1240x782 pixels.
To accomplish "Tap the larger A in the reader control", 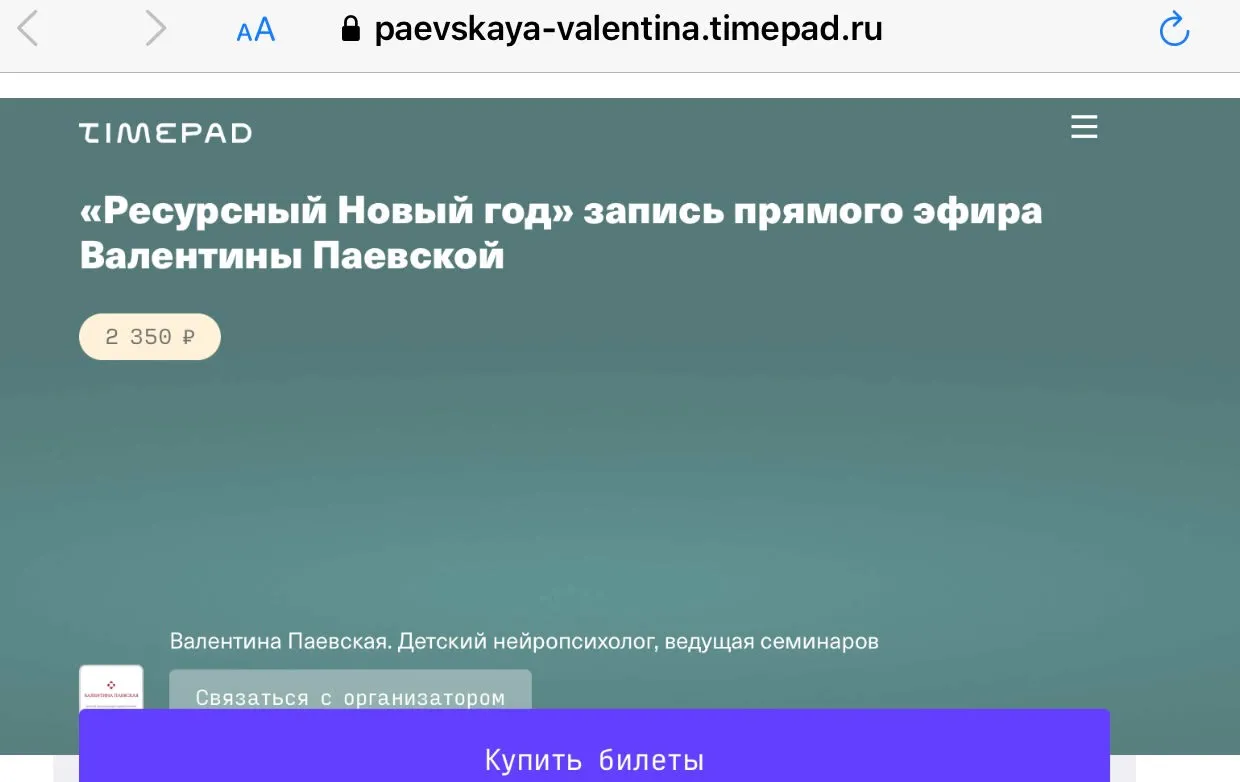I will click(264, 30).
